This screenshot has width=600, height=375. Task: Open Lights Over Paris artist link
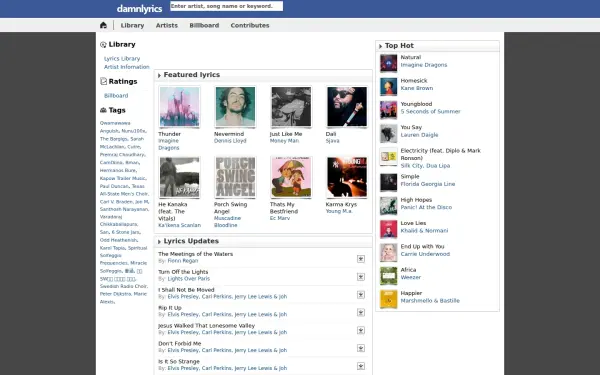(x=189, y=279)
